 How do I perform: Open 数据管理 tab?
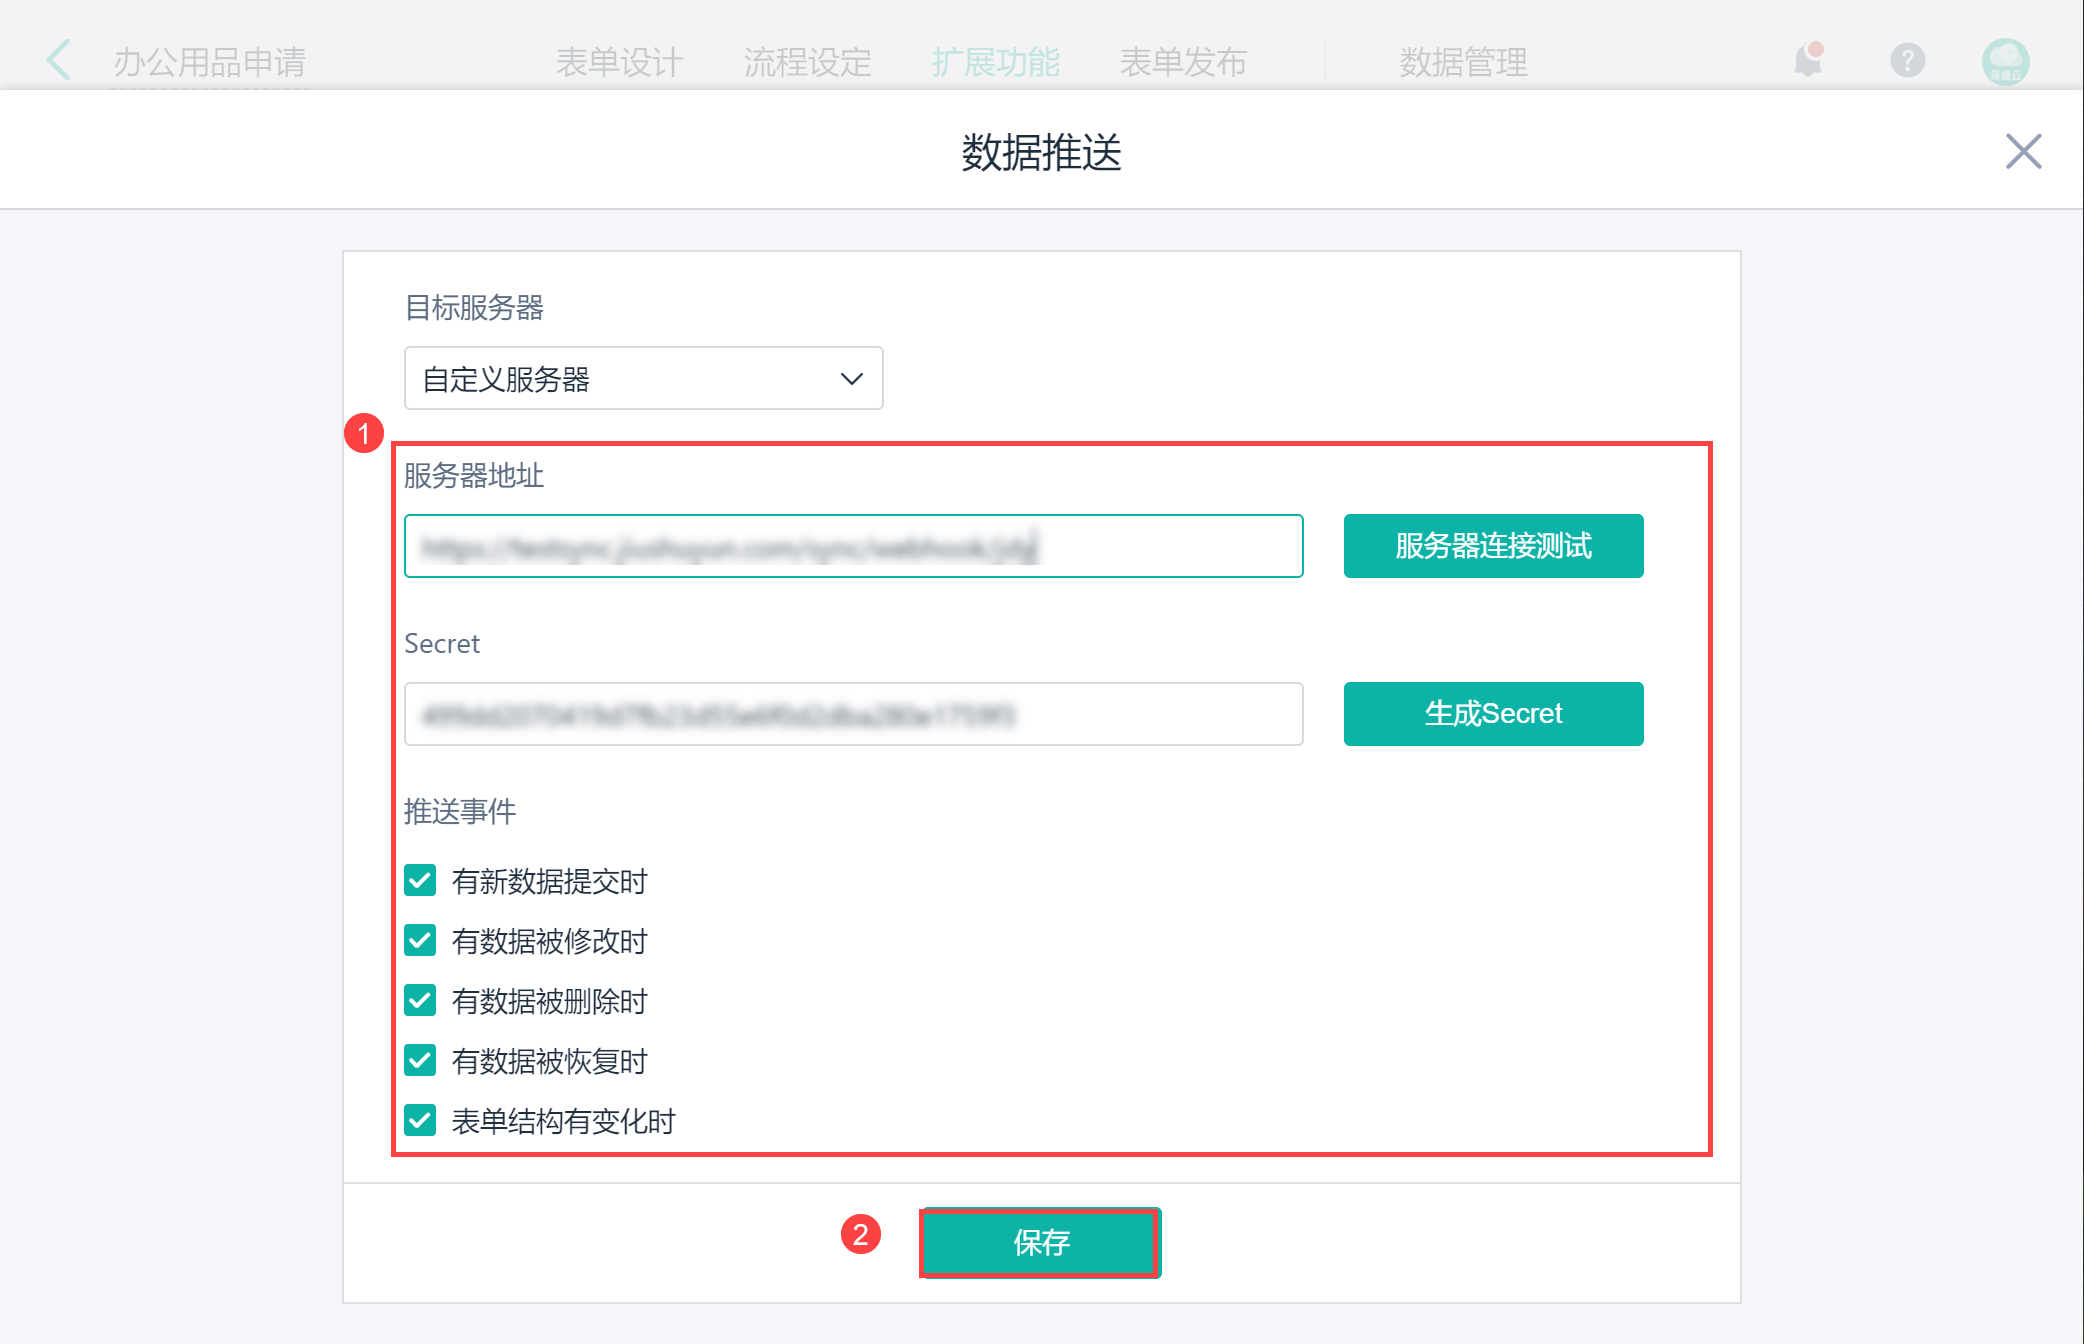pyautogui.click(x=1463, y=62)
